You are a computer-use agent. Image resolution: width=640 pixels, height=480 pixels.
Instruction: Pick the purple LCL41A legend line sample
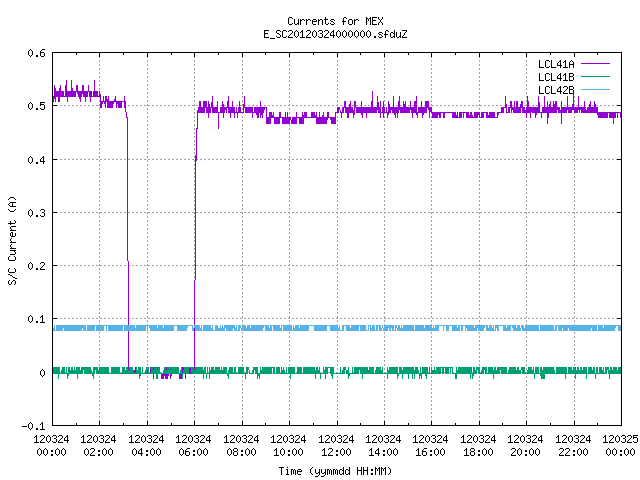(x=595, y=64)
